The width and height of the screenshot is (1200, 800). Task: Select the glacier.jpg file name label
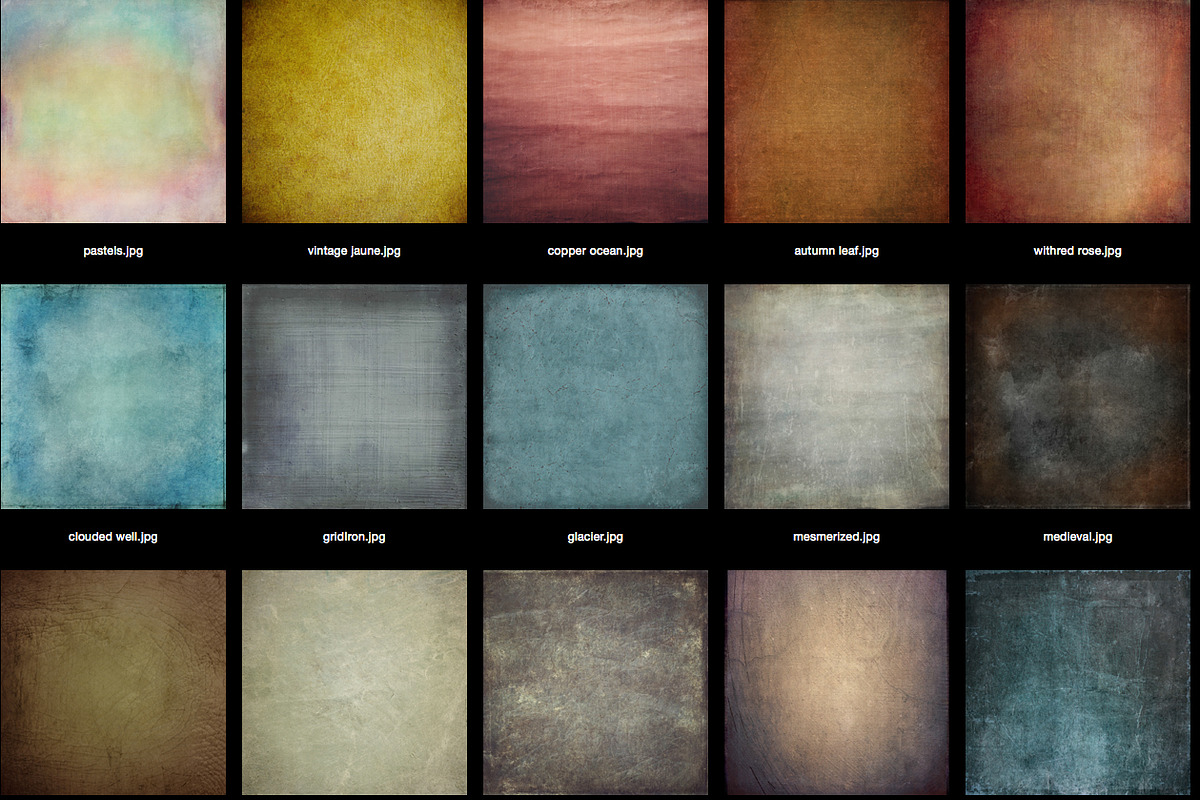595,537
